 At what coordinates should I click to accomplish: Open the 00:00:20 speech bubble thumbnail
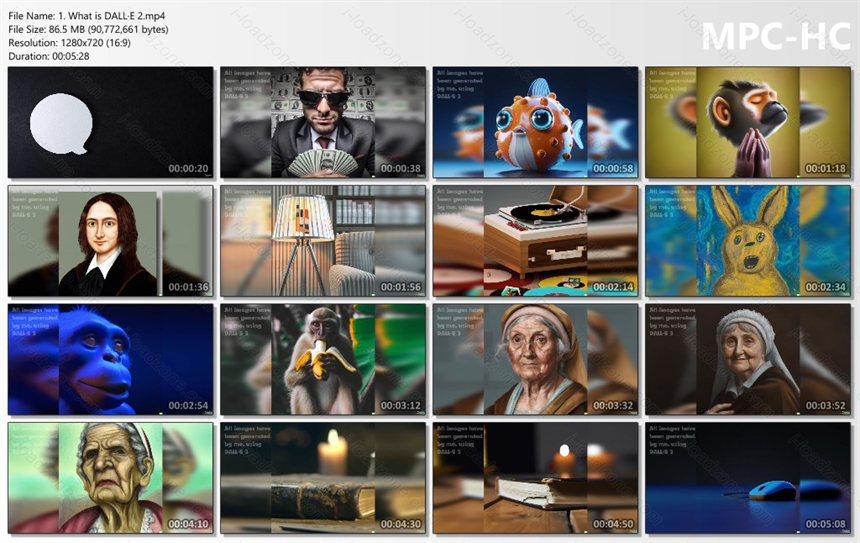[110, 122]
